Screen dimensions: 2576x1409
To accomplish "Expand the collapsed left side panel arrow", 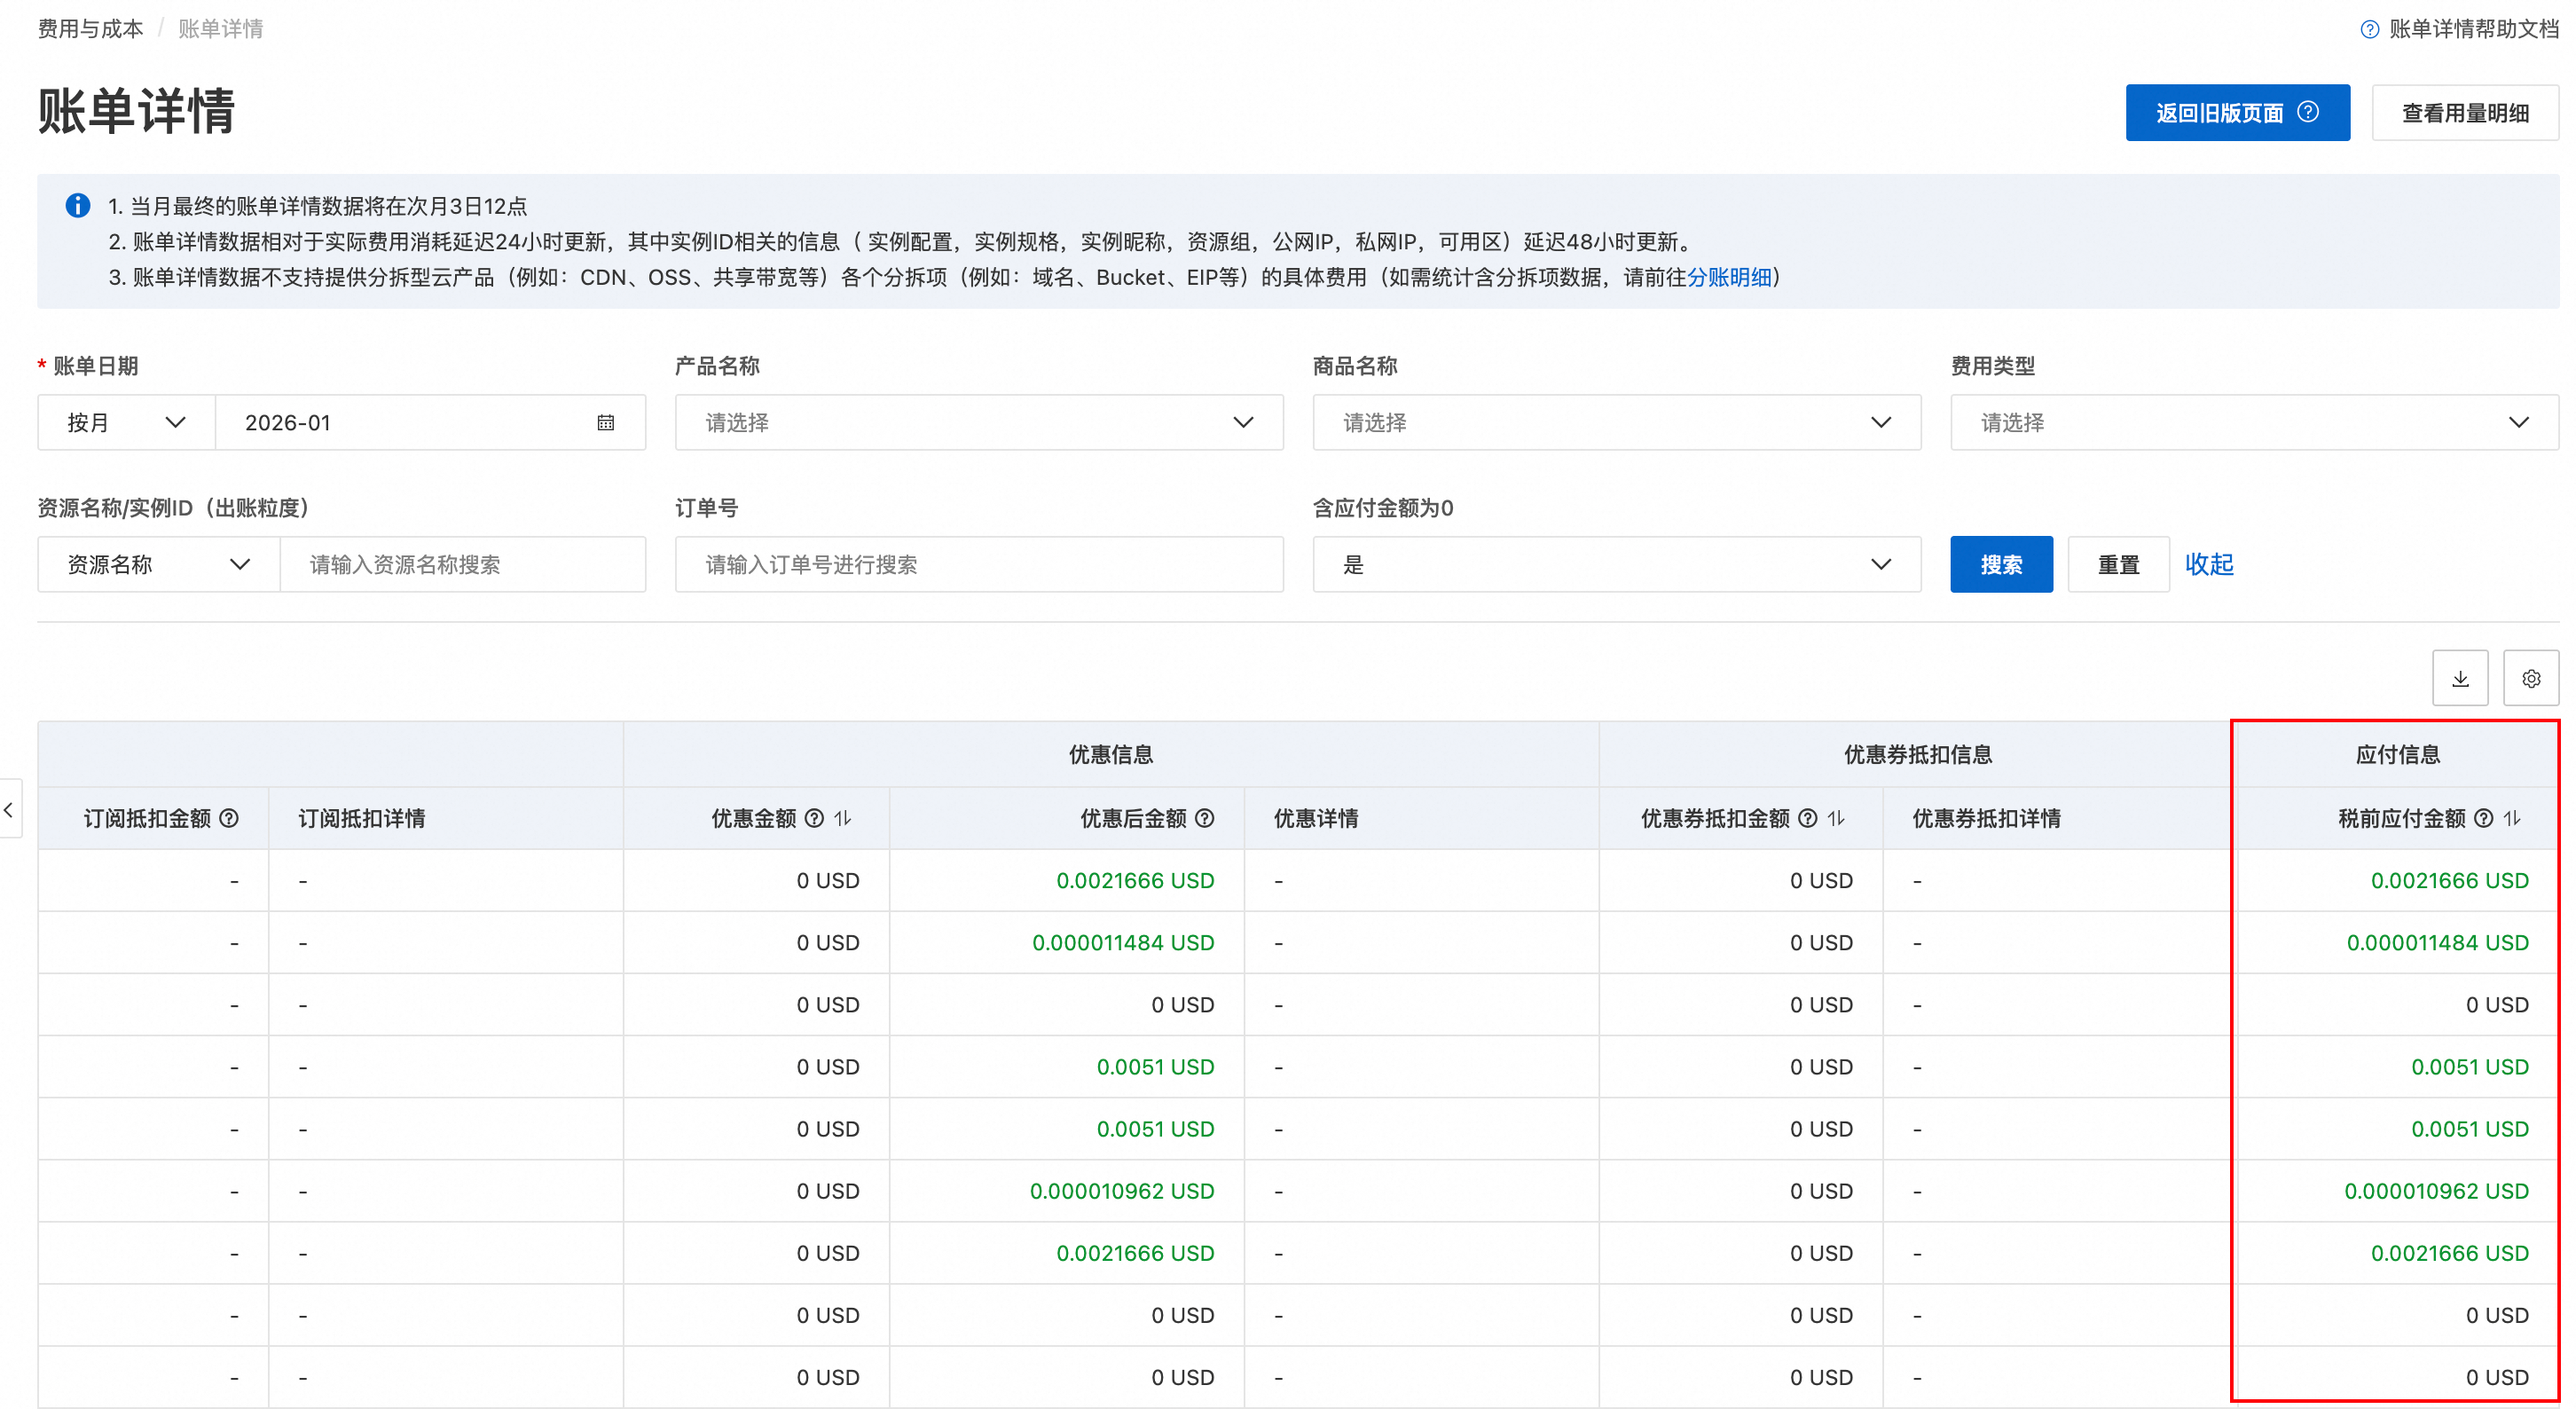I will click(x=9, y=809).
